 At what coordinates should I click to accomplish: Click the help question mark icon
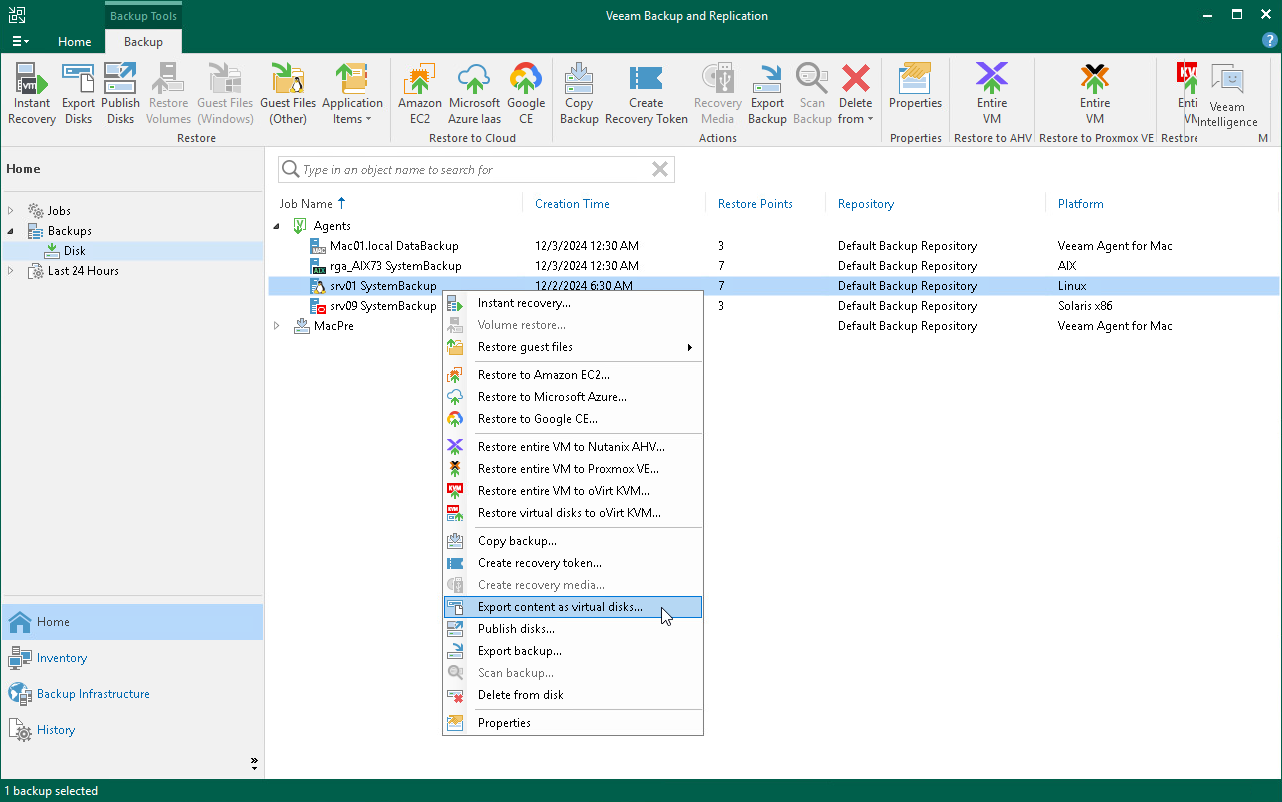click(x=1269, y=41)
